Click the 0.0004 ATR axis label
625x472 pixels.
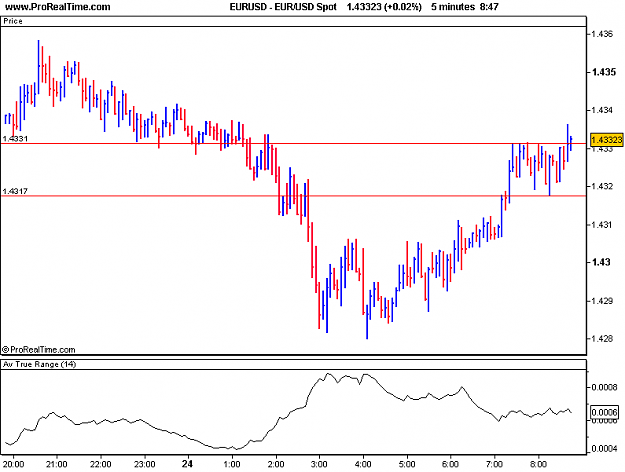coord(604,448)
